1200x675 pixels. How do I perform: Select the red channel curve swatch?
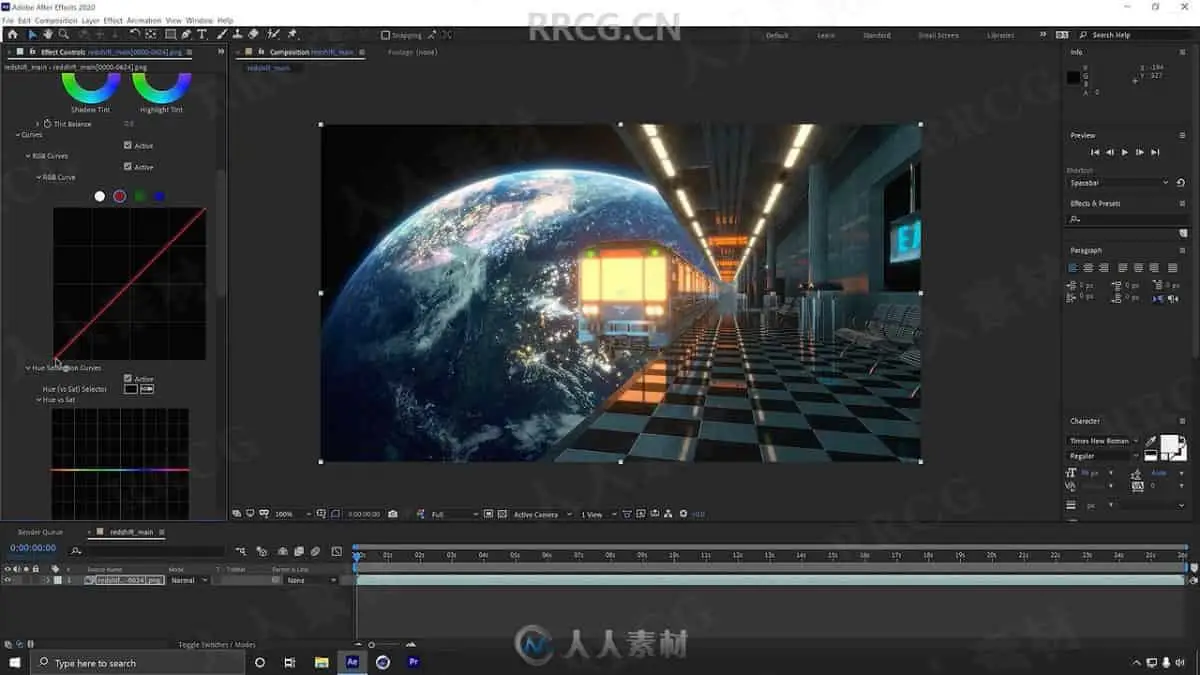(x=120, y=196)
